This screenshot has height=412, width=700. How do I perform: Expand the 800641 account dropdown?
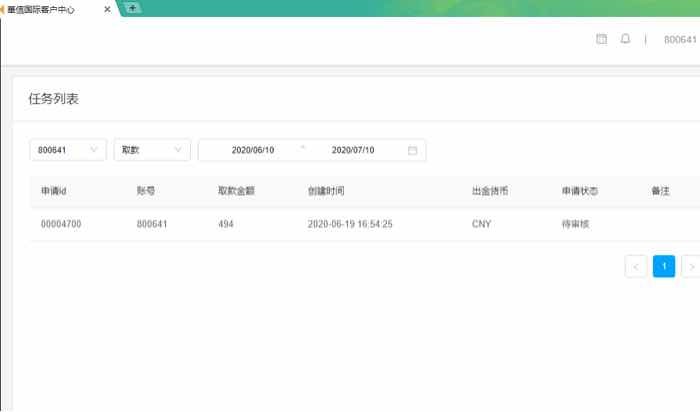[x=68, y=150]
